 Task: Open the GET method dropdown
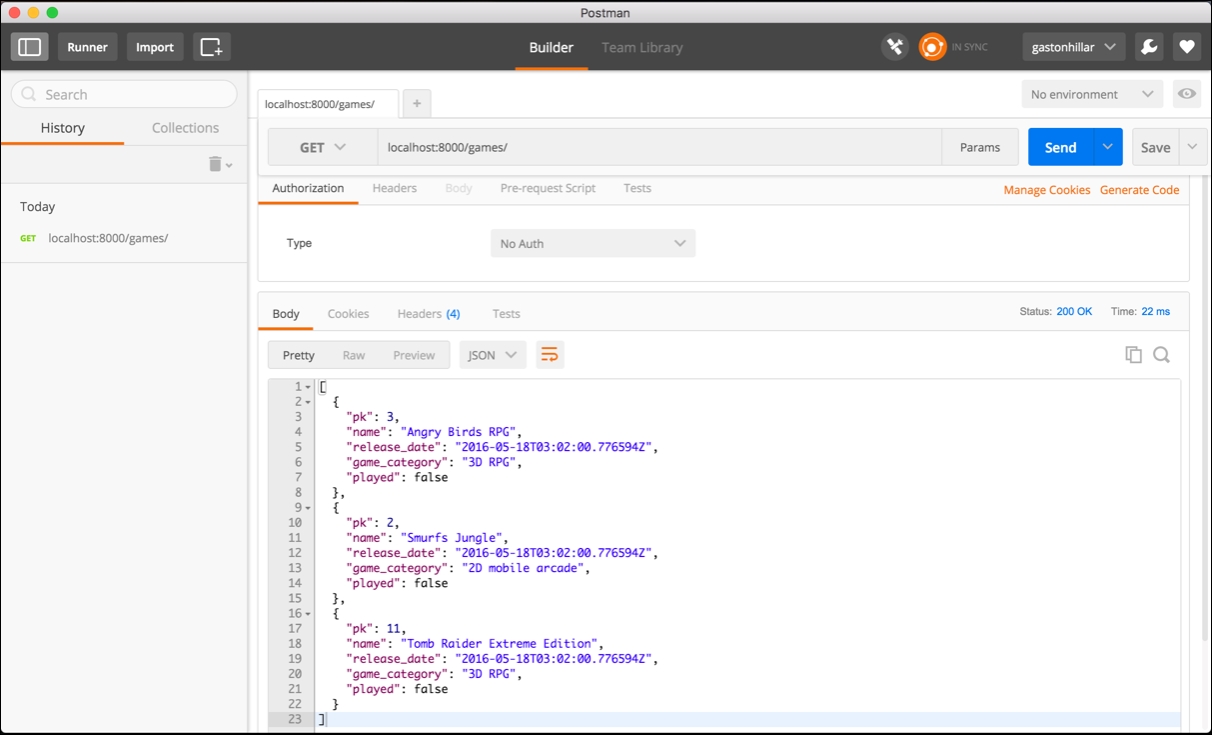tap(321, 146)
